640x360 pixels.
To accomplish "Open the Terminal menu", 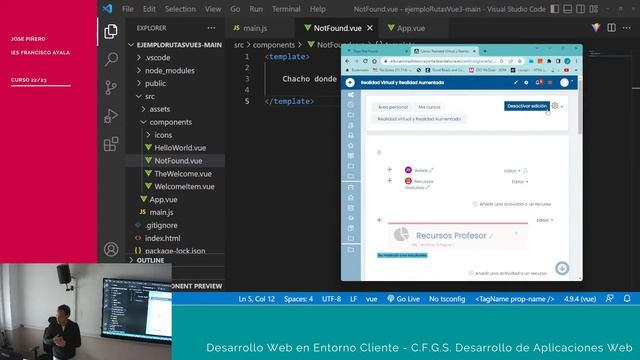I will point(286,9).
